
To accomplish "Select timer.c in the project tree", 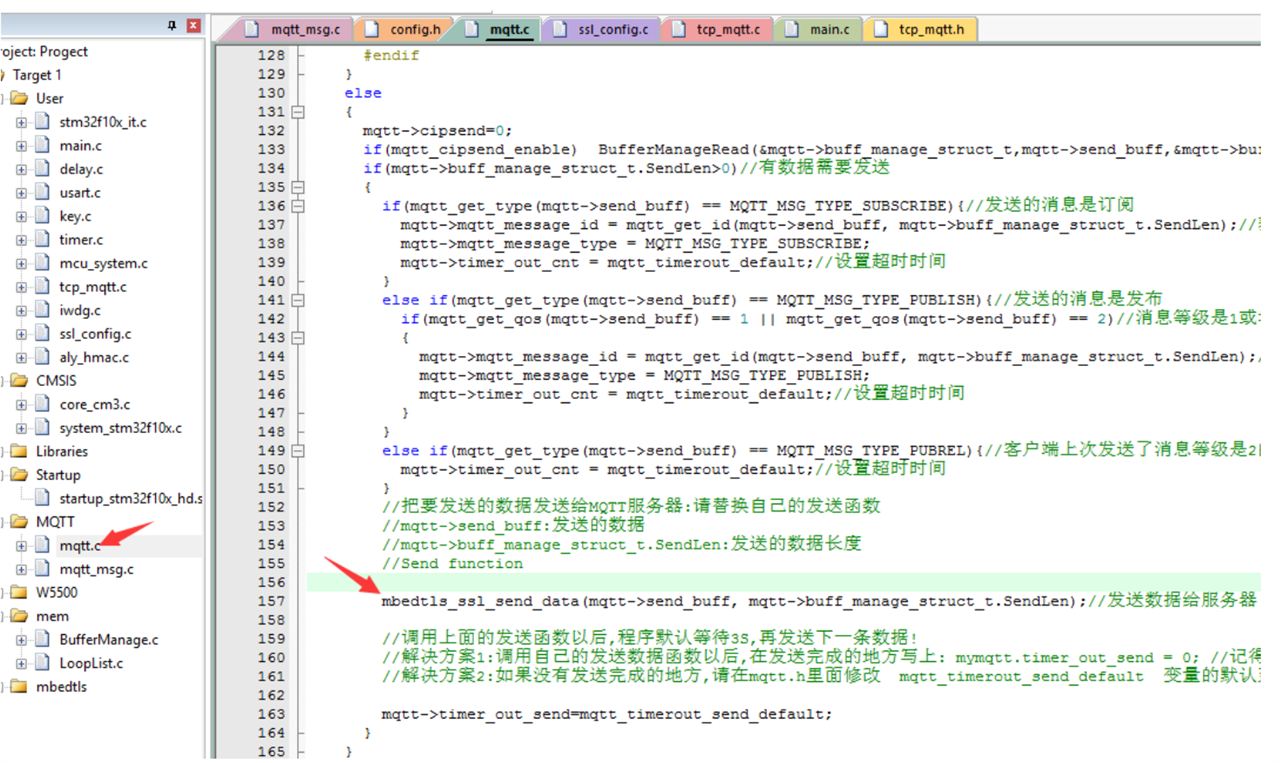I will point(81,240).
